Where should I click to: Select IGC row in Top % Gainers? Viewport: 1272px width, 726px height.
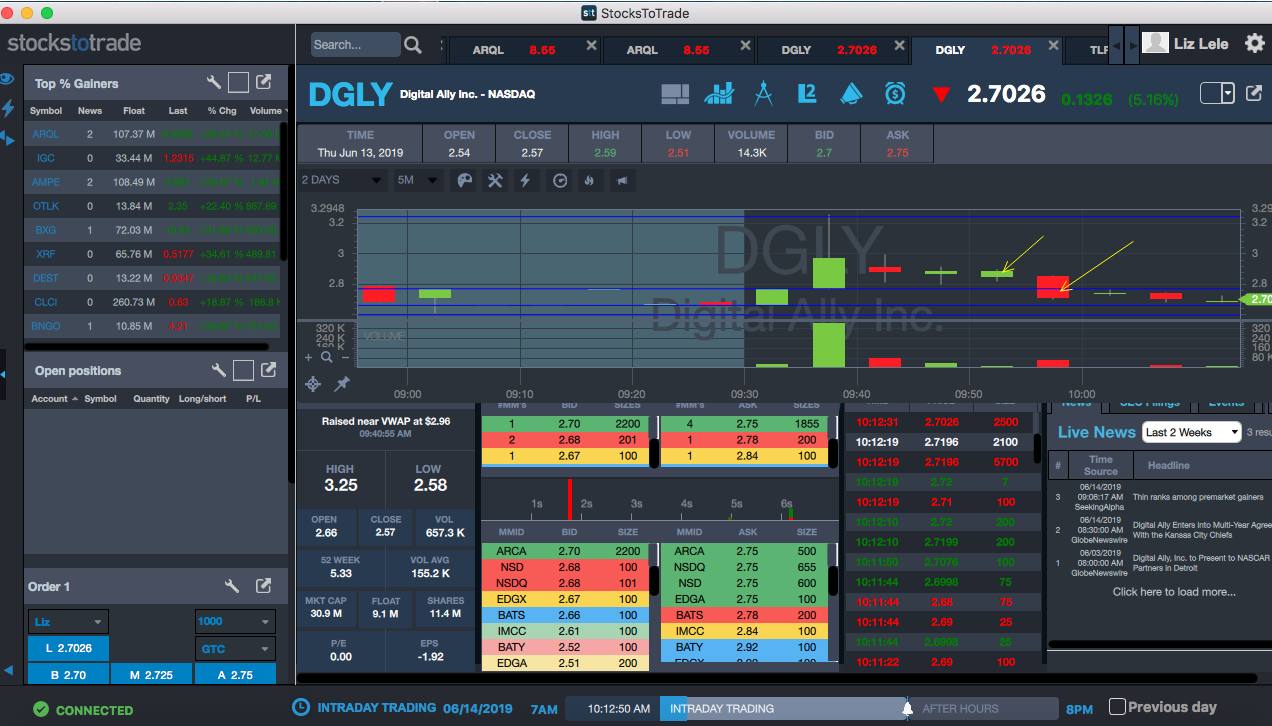tap(152, 158)
